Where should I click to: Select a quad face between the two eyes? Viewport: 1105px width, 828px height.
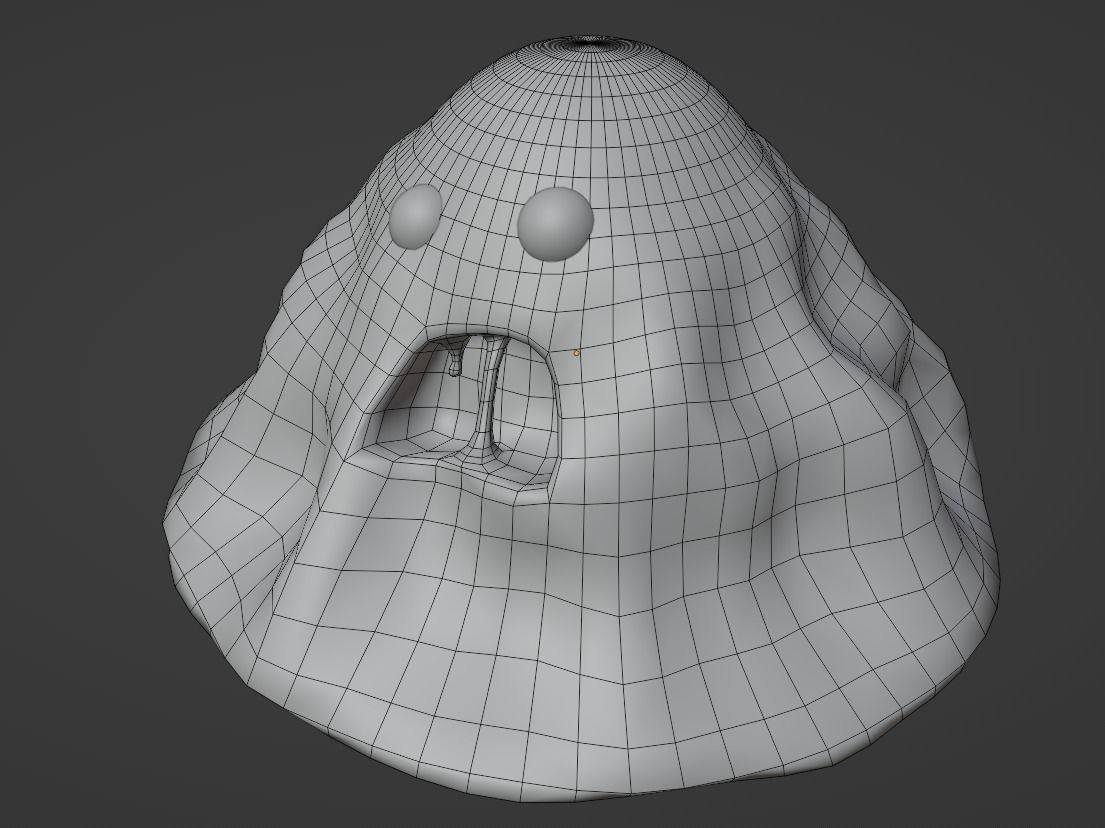click(480, 220)
